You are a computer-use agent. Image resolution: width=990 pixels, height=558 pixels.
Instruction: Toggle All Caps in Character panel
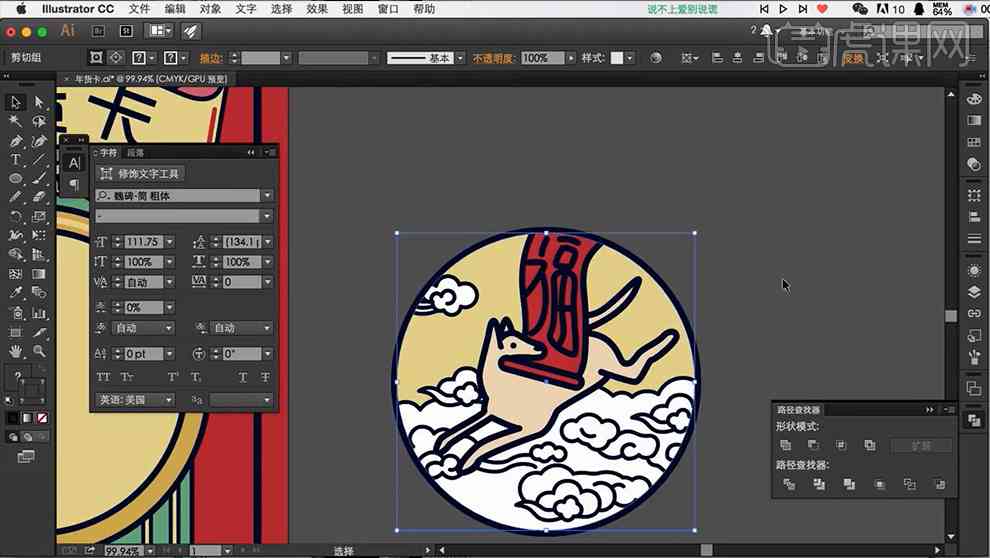click(104, 377)
